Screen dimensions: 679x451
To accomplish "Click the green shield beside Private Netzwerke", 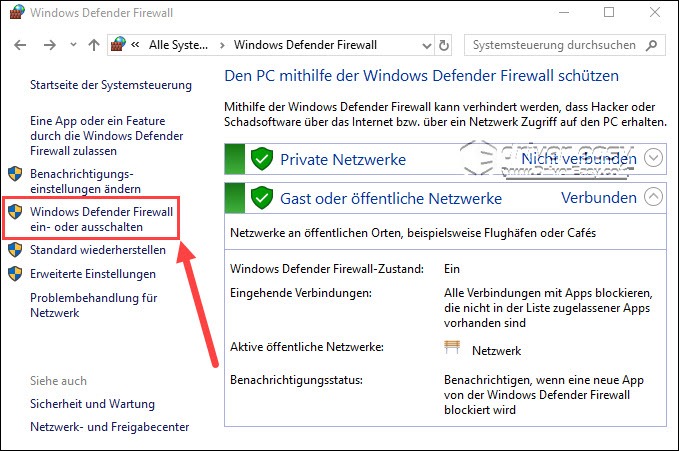I will [261, 158].
